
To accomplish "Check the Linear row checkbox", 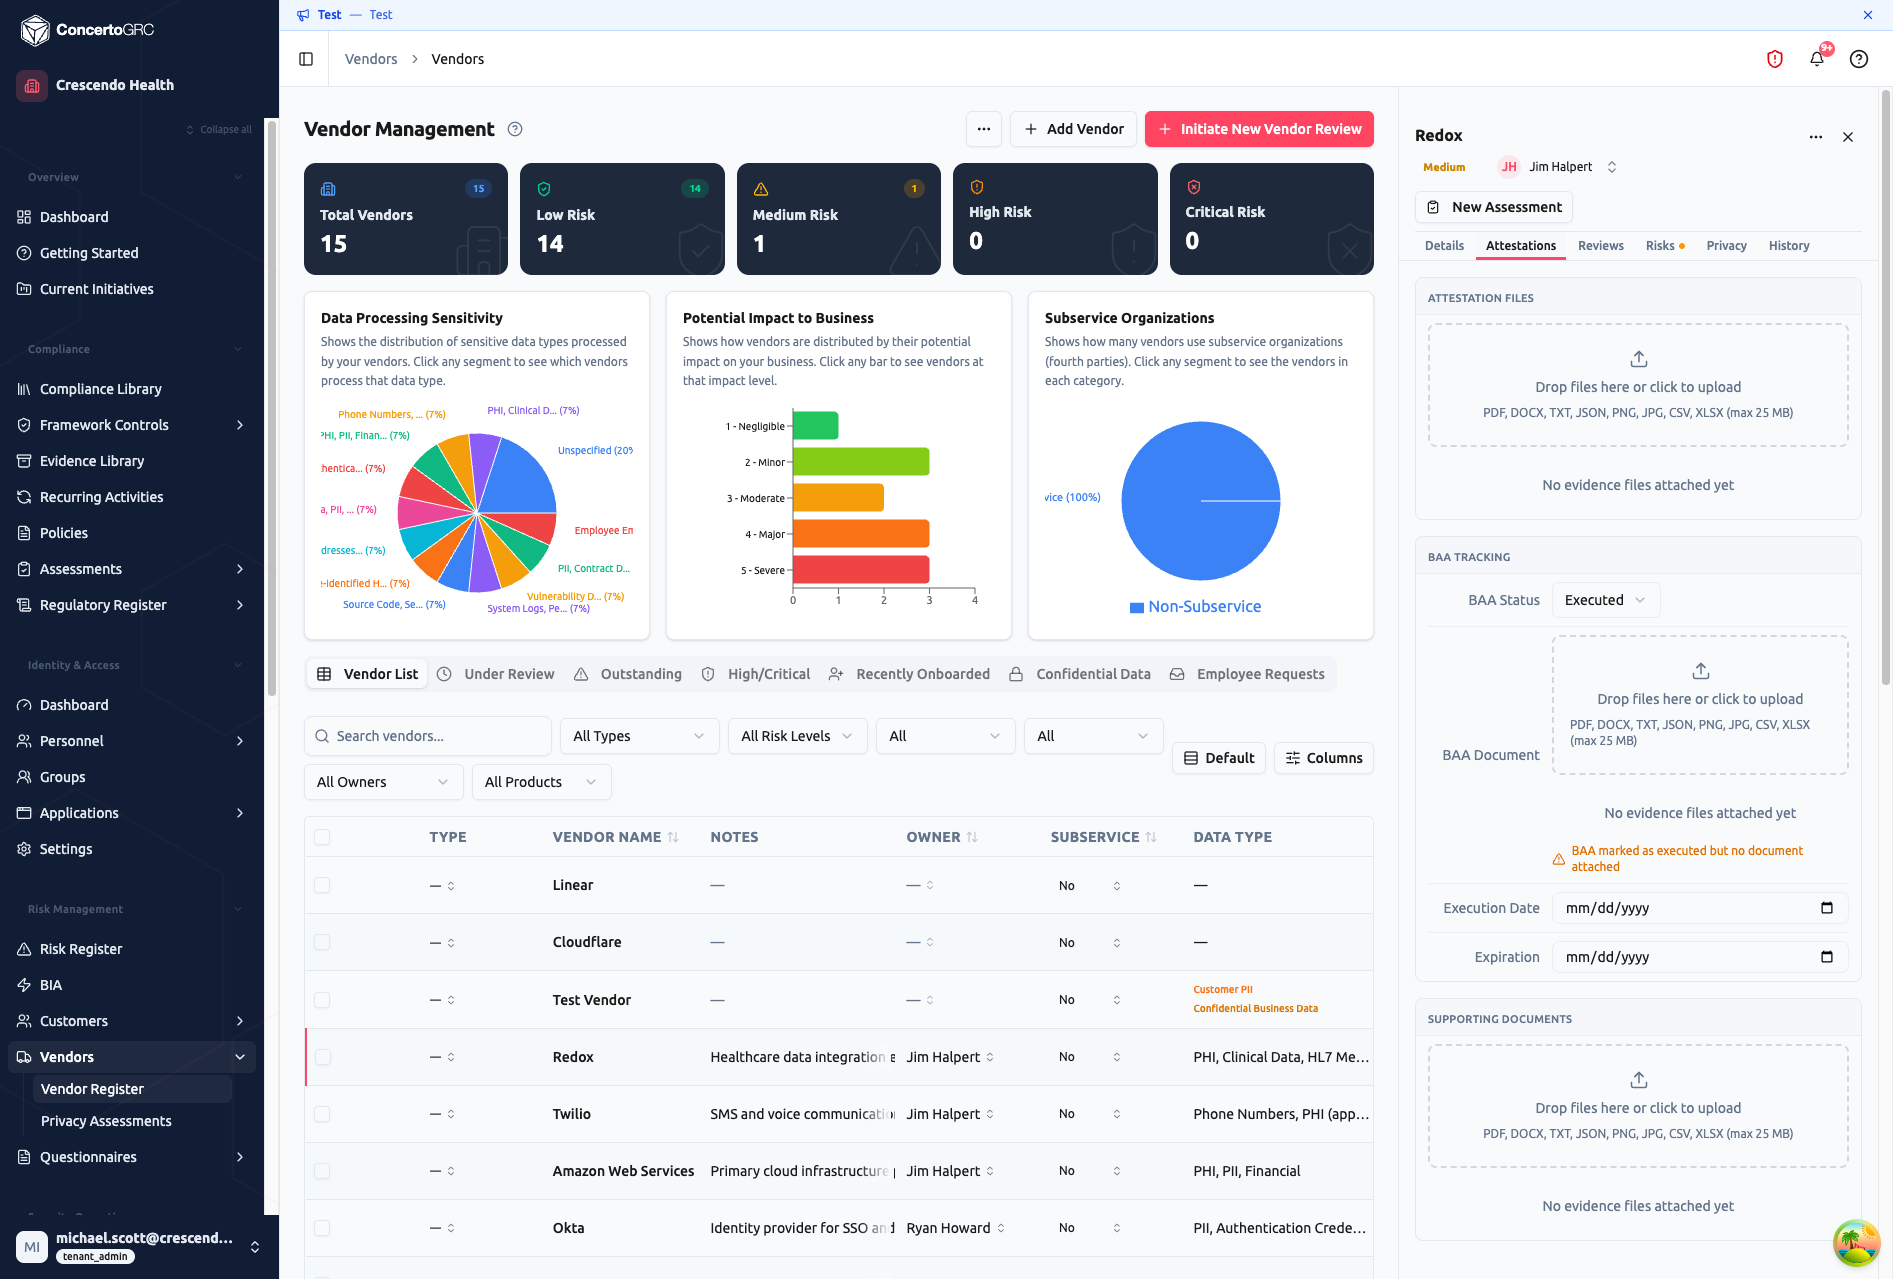I will click(x=322, y=885).
